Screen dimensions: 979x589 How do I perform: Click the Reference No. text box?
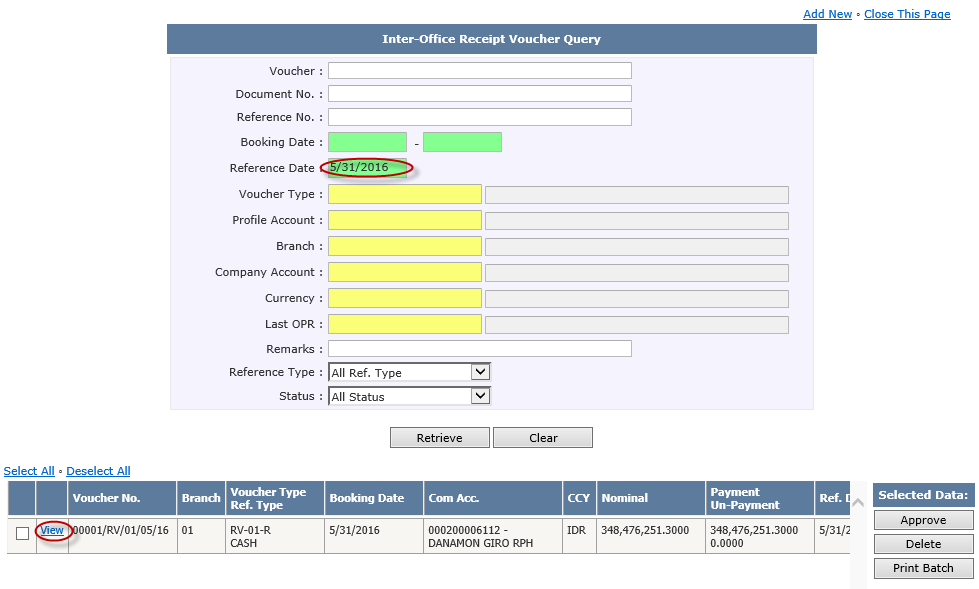click(x=479, y=117)
